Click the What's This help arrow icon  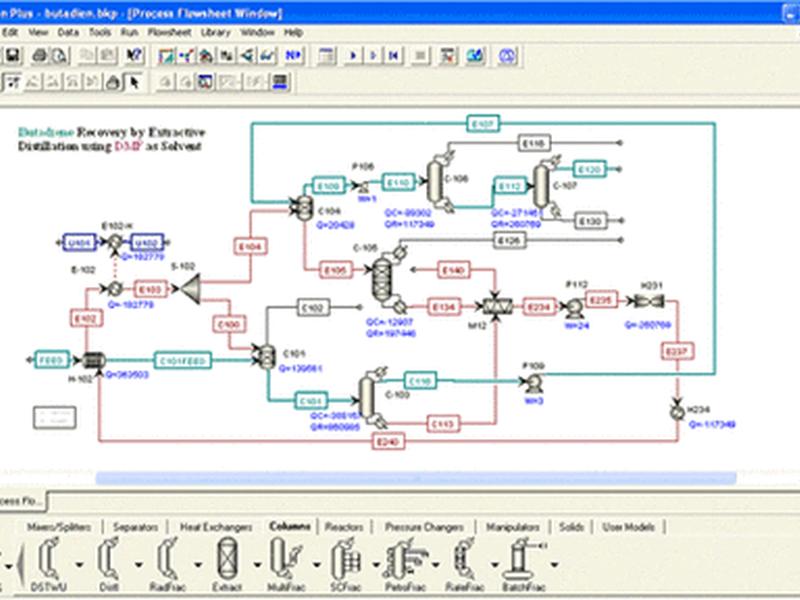pyautogui.click(x=134, y=55)
